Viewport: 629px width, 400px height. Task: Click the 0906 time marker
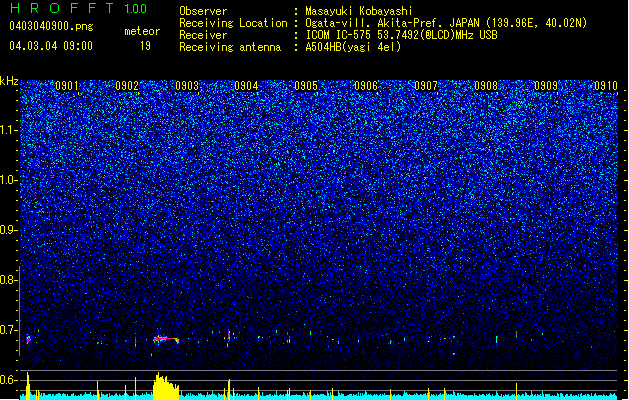pos(366,86)
